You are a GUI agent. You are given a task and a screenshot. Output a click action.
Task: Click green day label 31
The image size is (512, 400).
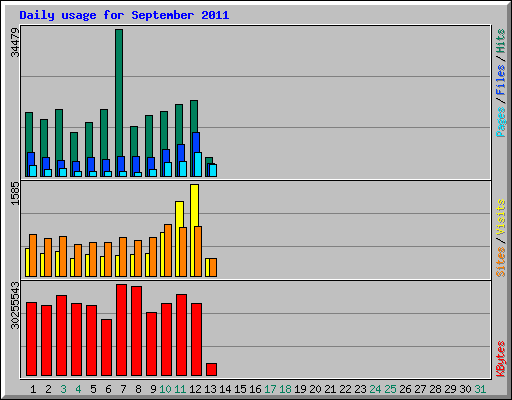pyautogui.click(x=480, y=389)
